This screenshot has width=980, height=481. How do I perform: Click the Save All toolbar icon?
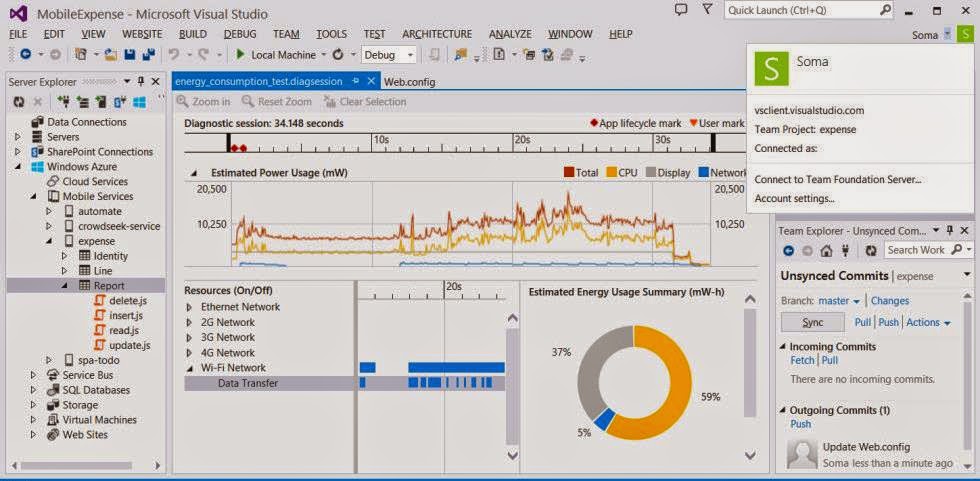[x=149, y=55]
